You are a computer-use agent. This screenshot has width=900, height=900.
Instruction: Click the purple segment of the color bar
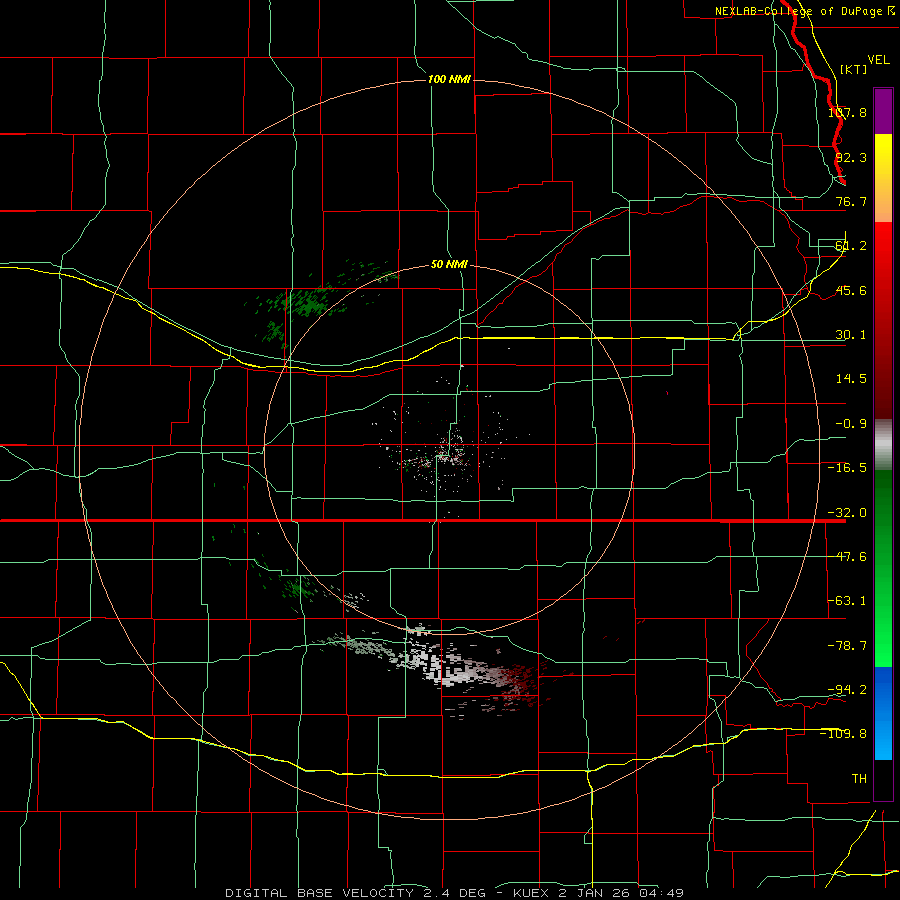click(883, 111)
